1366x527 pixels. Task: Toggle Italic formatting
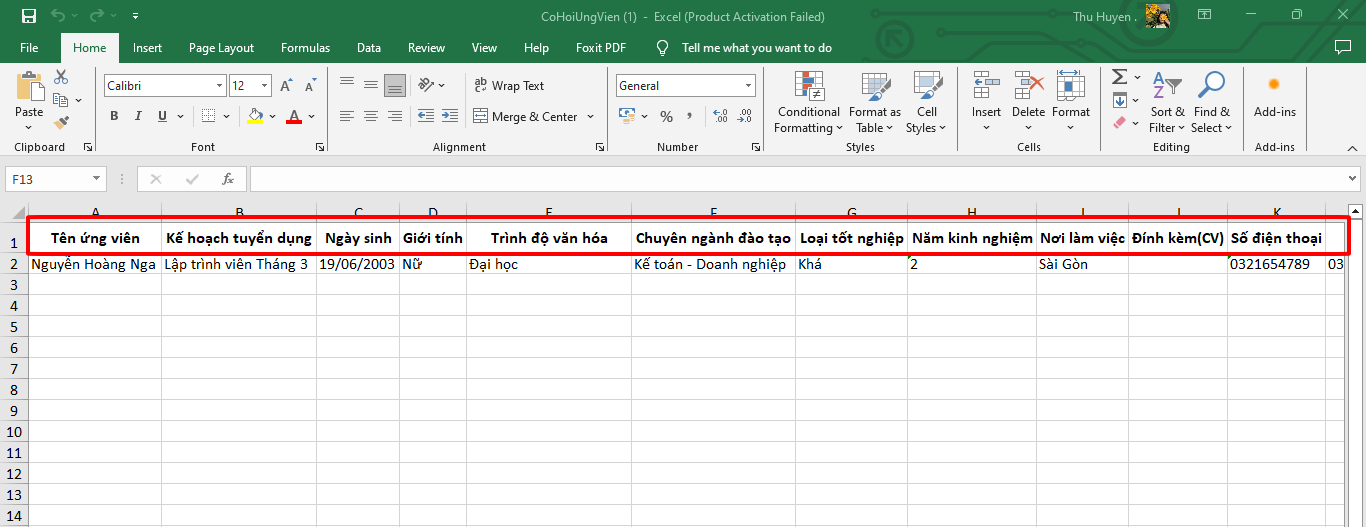(138, 116)
